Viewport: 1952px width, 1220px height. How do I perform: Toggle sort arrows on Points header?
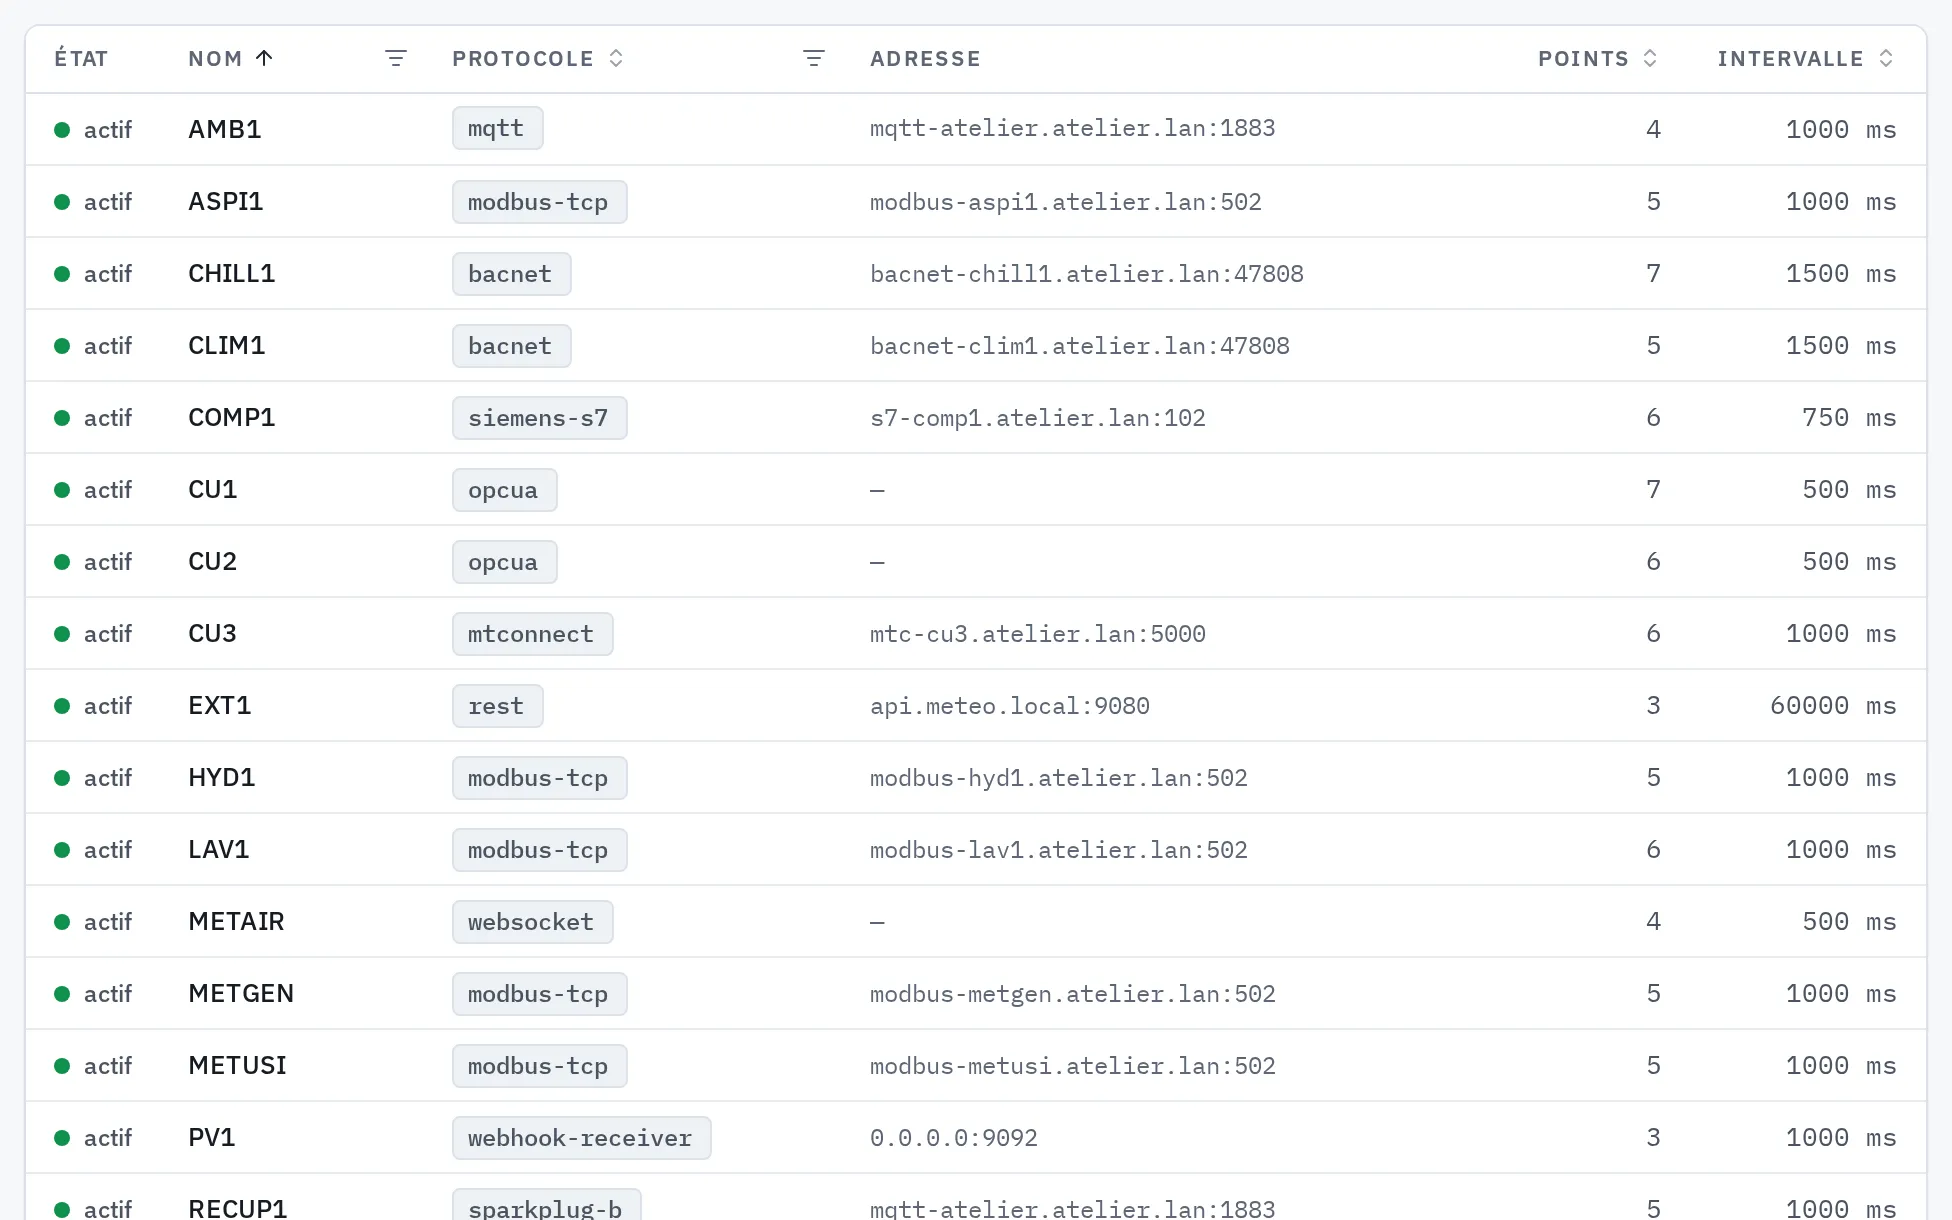tap(1650, 58)
